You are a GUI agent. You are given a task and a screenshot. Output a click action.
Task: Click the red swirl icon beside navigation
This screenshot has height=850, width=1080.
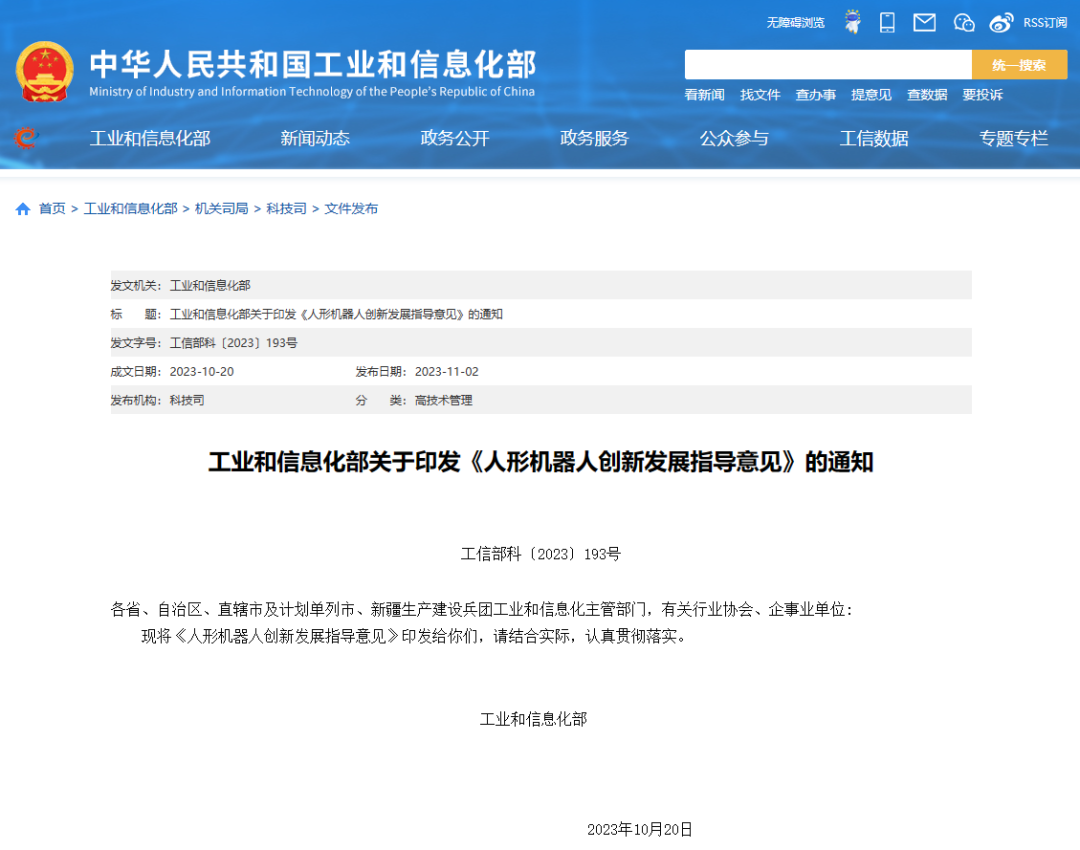(26, 138)
